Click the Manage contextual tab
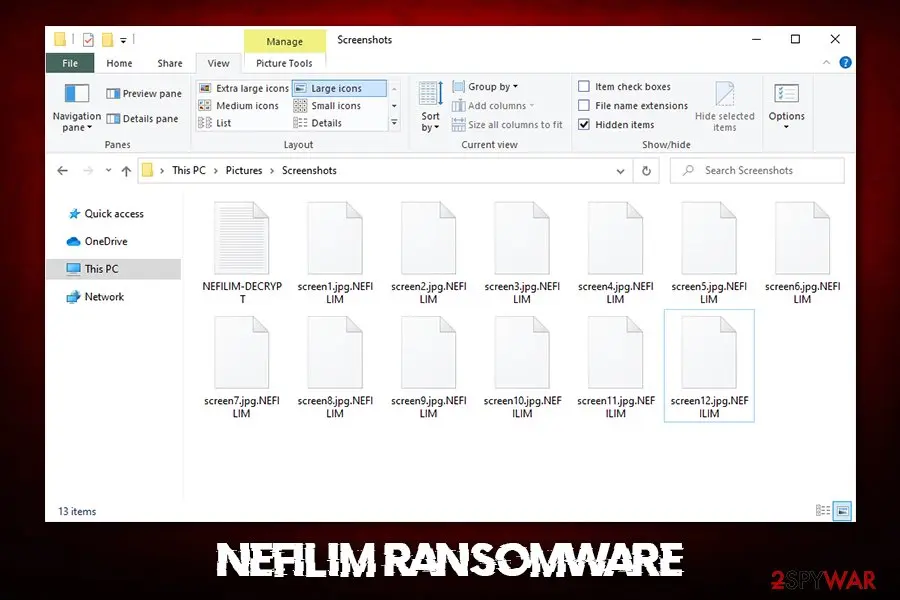900x600 pixels. coord(285,41)
